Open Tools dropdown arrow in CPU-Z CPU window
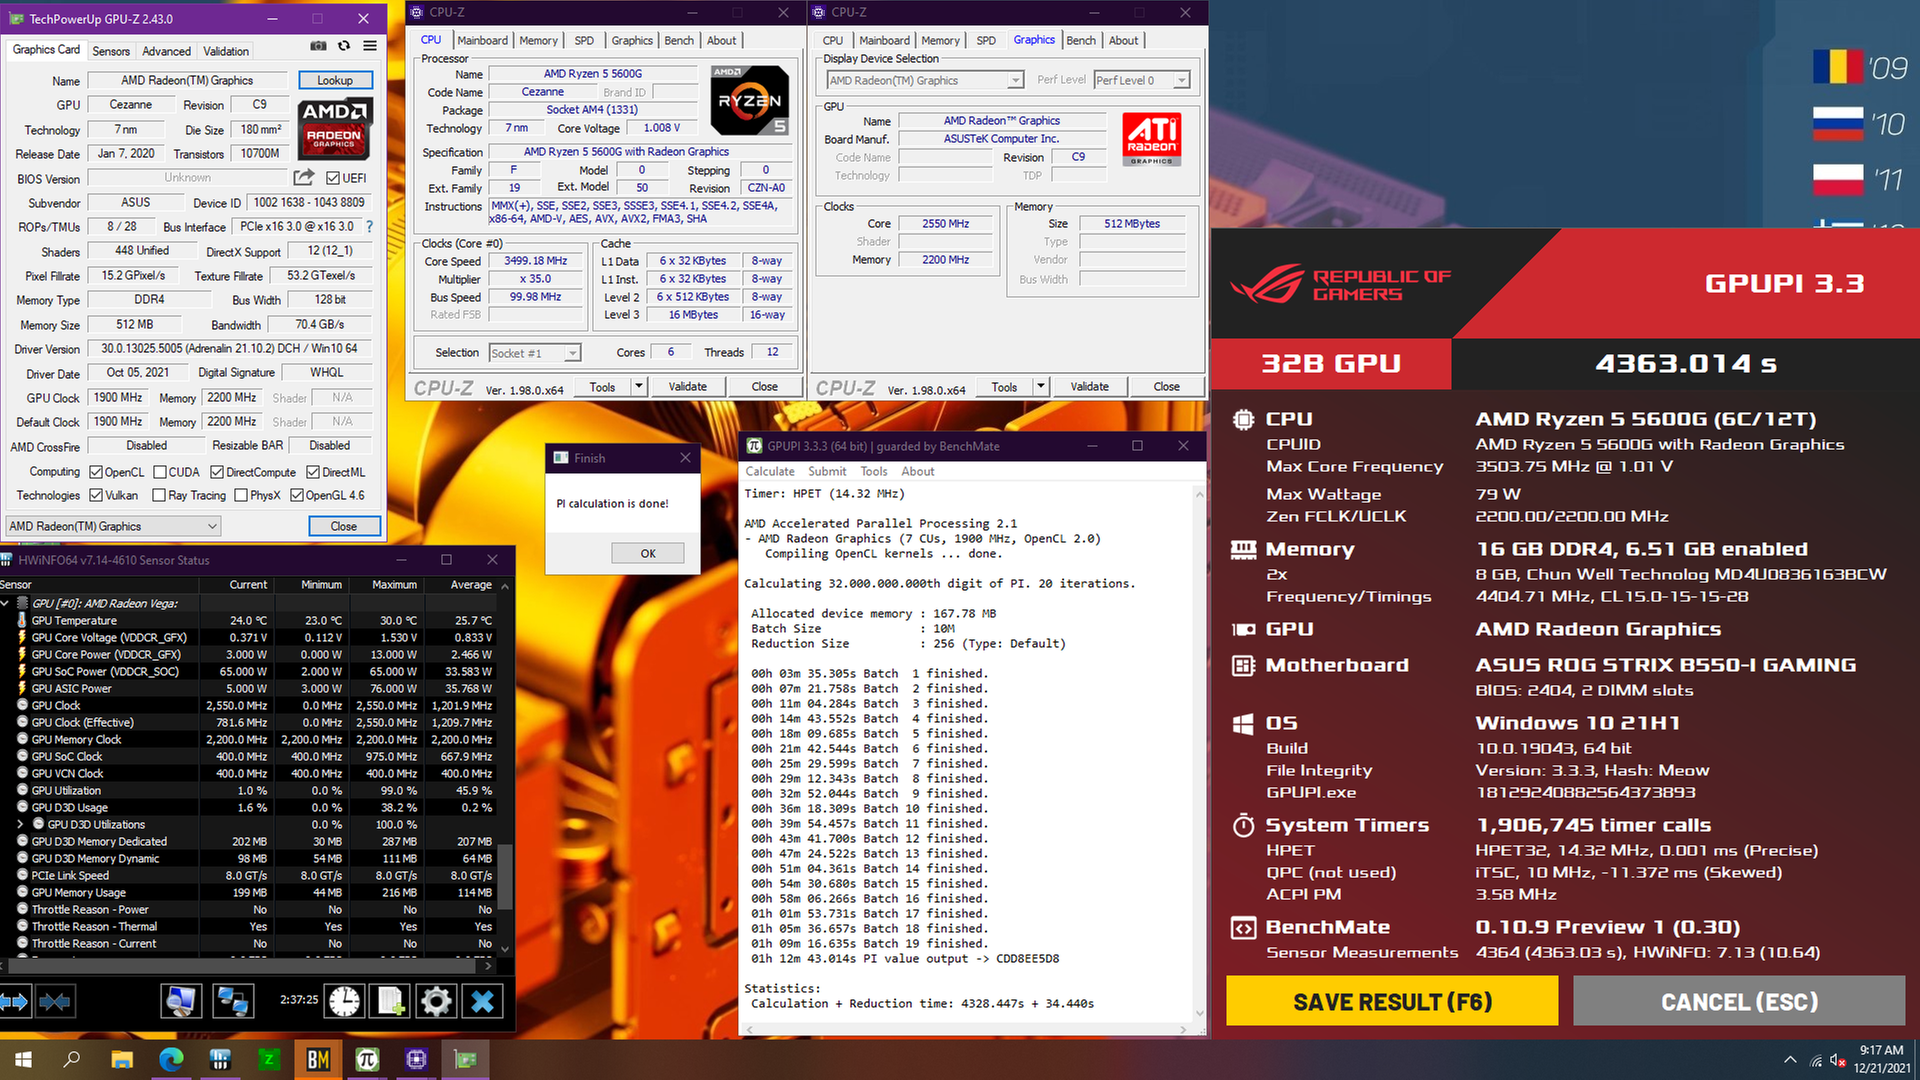 (x=639, y=387)
